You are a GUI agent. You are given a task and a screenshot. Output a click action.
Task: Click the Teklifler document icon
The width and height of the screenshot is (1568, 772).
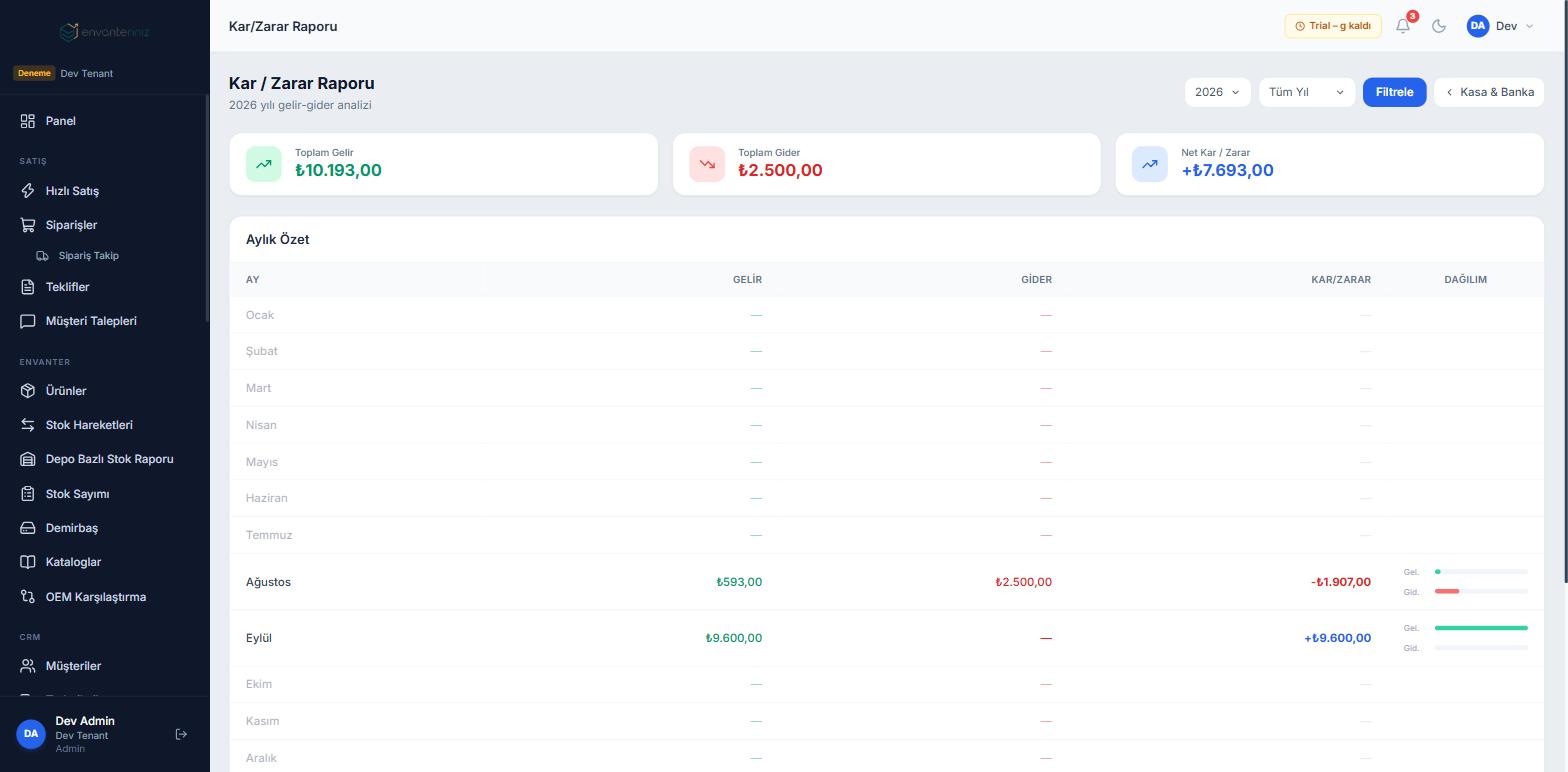(28, 287)
